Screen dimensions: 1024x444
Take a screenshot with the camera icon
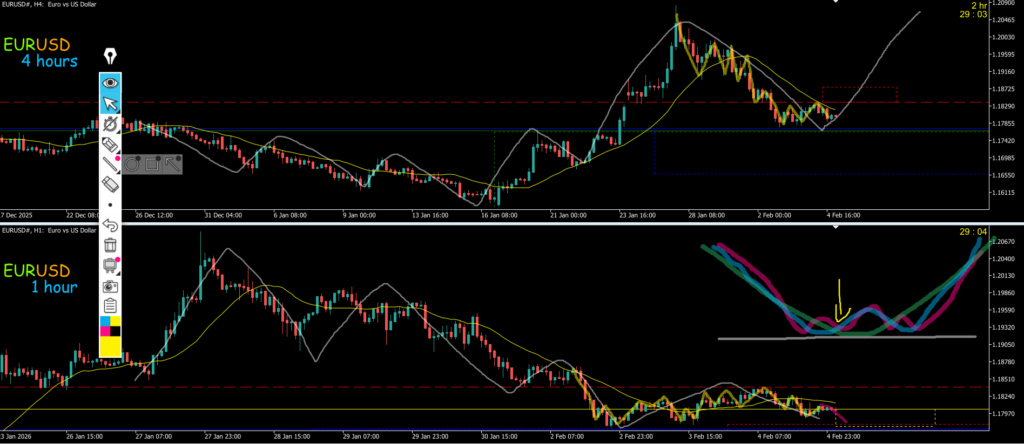point(111,286)
